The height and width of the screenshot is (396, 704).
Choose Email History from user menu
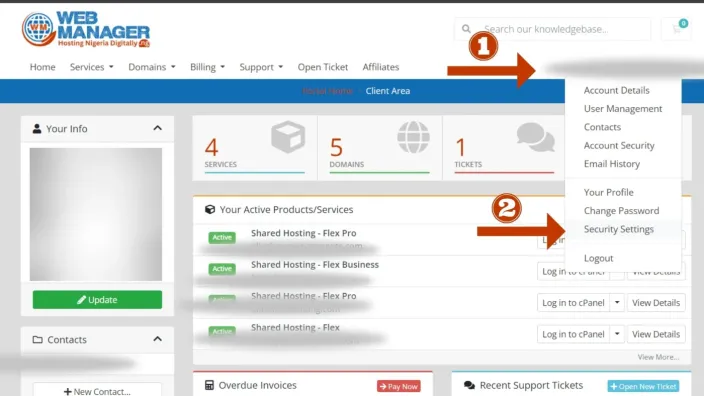[x=612, y=164]
